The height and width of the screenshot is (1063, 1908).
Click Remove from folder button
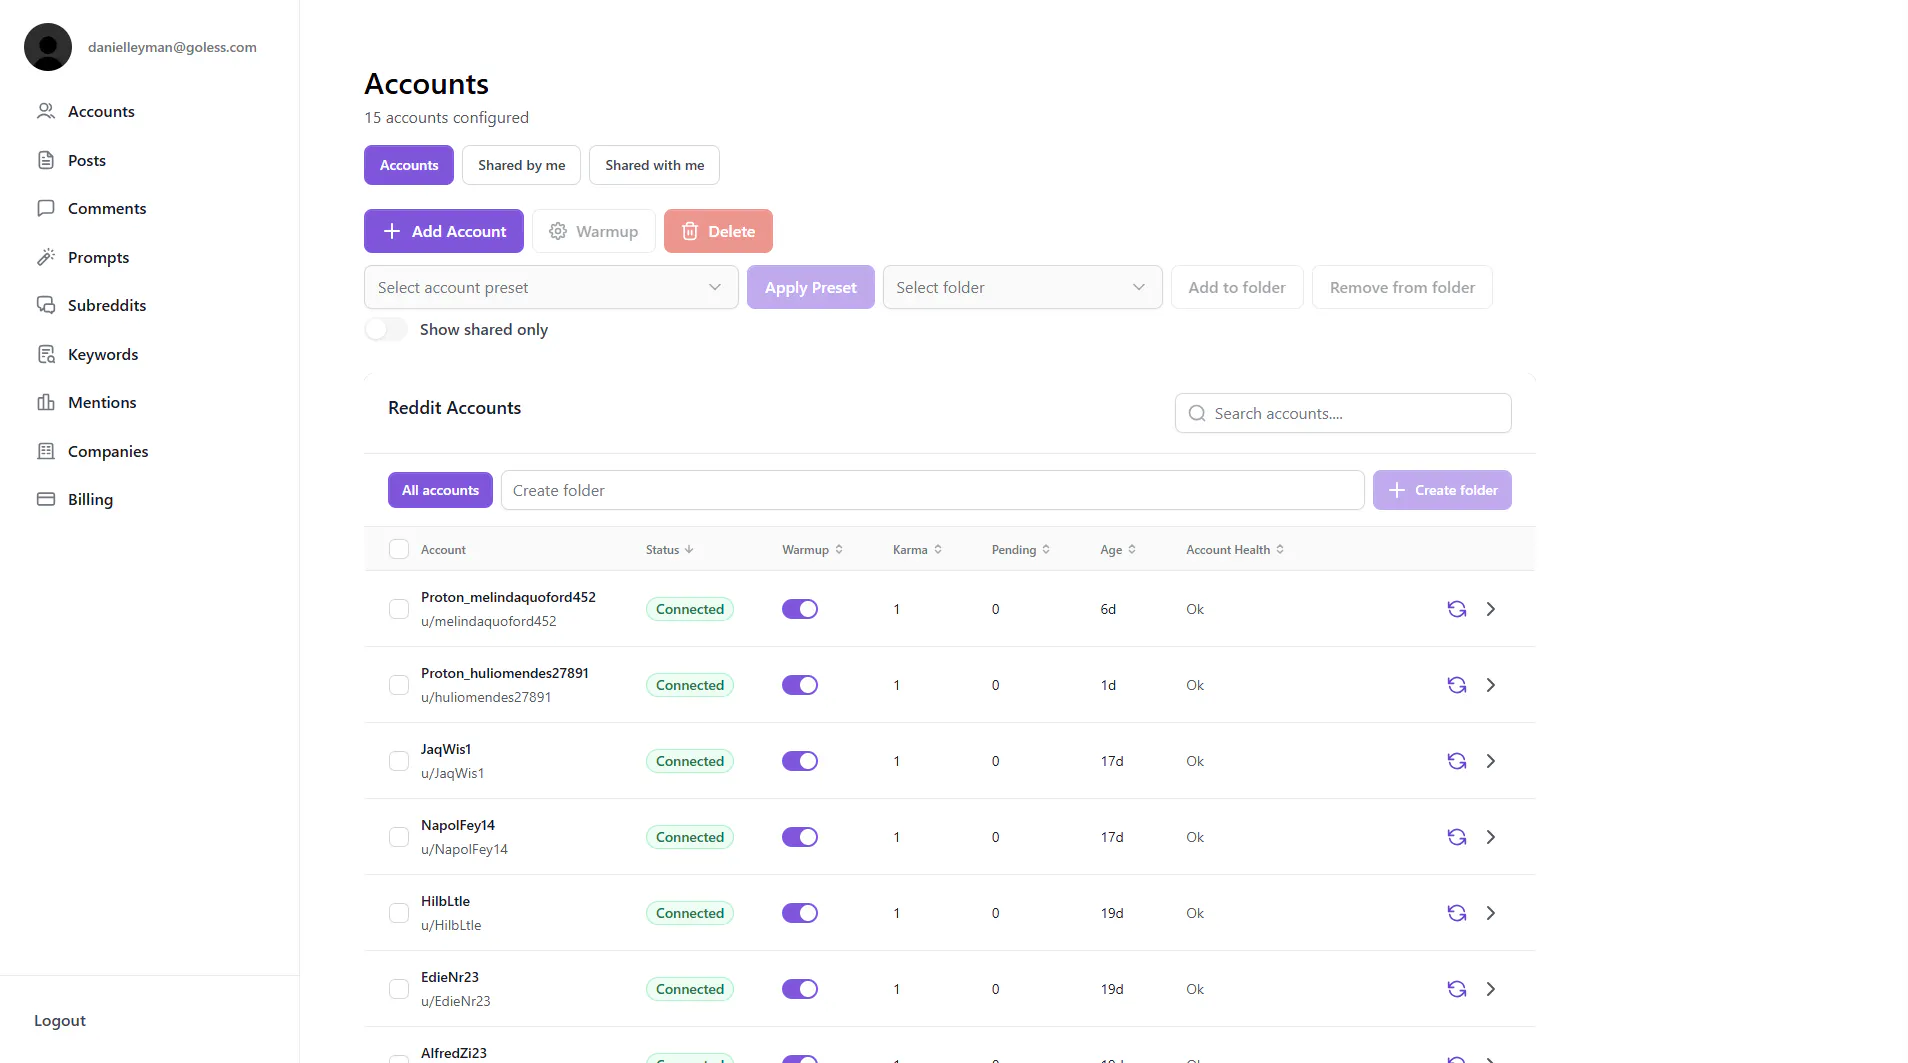tap(1402, 287)
